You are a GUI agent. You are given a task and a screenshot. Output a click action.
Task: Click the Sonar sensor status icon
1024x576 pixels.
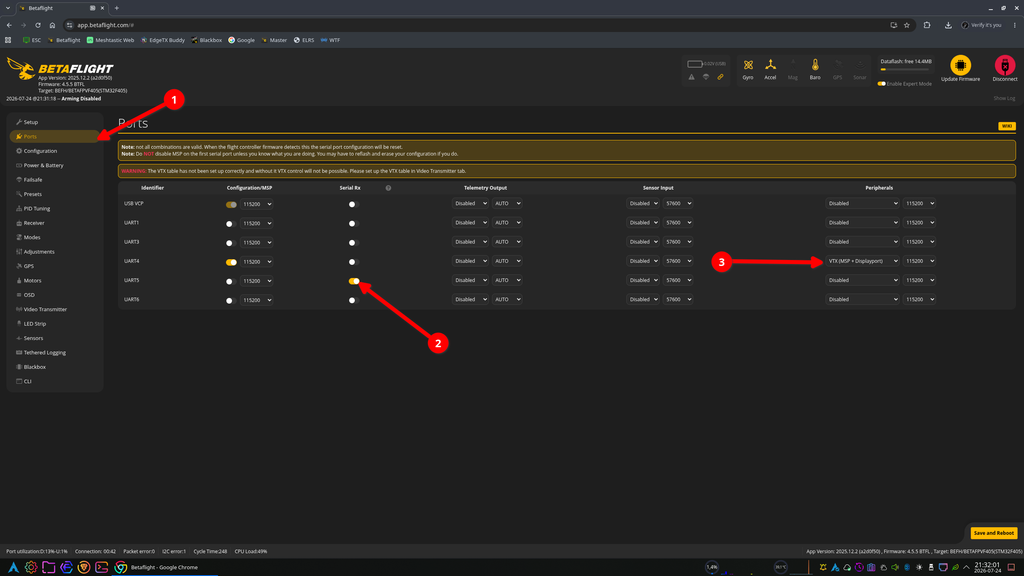point(860,65)
